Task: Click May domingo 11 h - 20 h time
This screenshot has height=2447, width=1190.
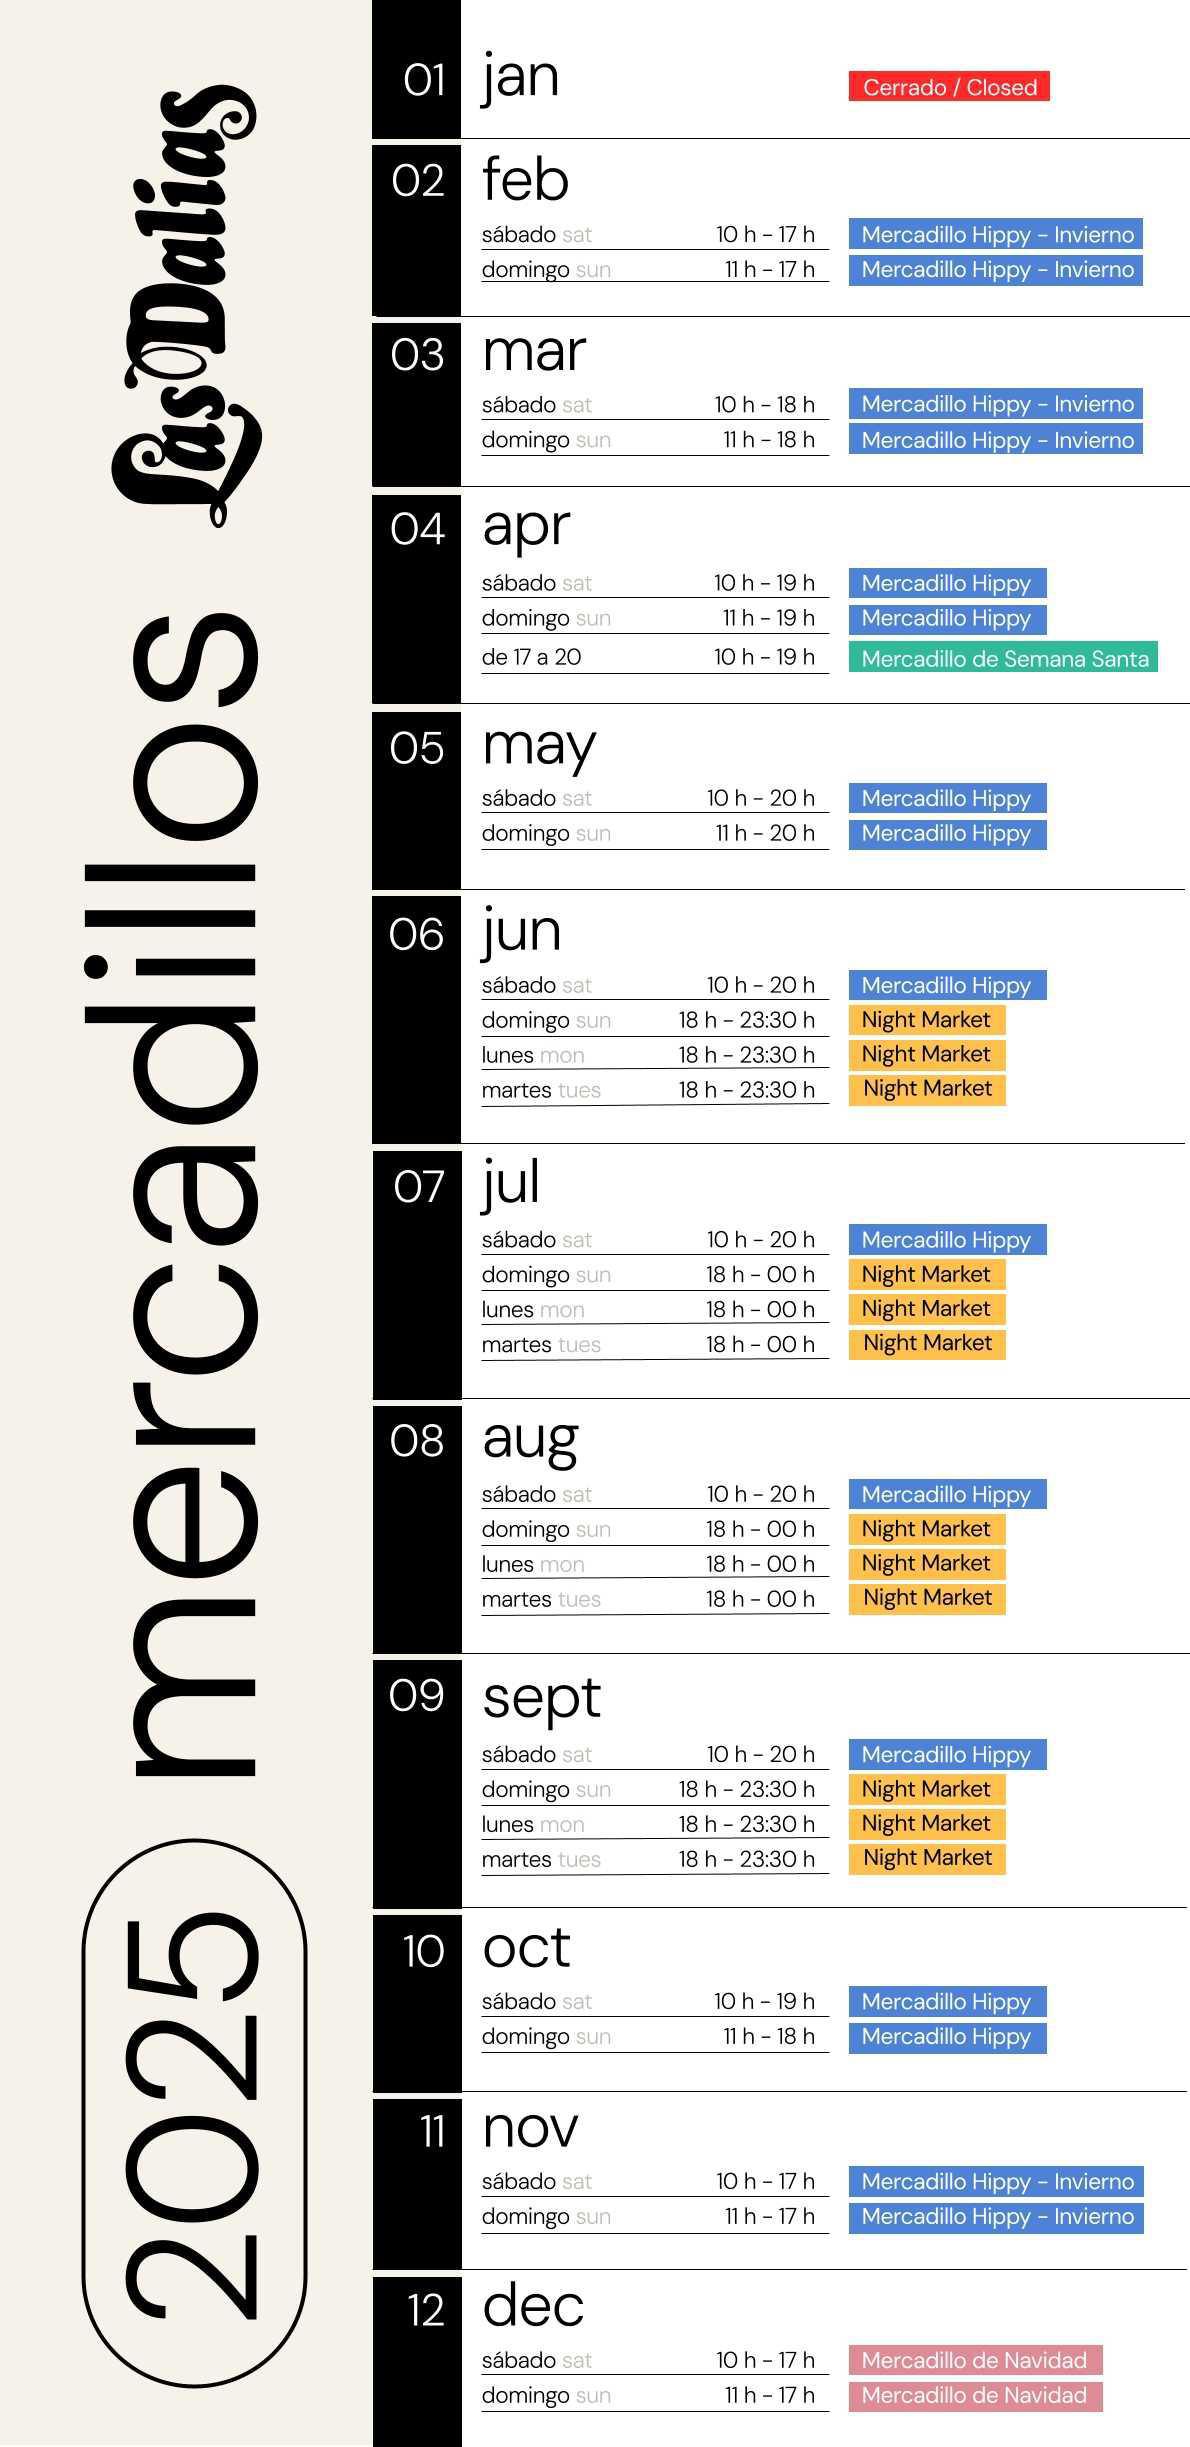Action: [x=764, y=833]
